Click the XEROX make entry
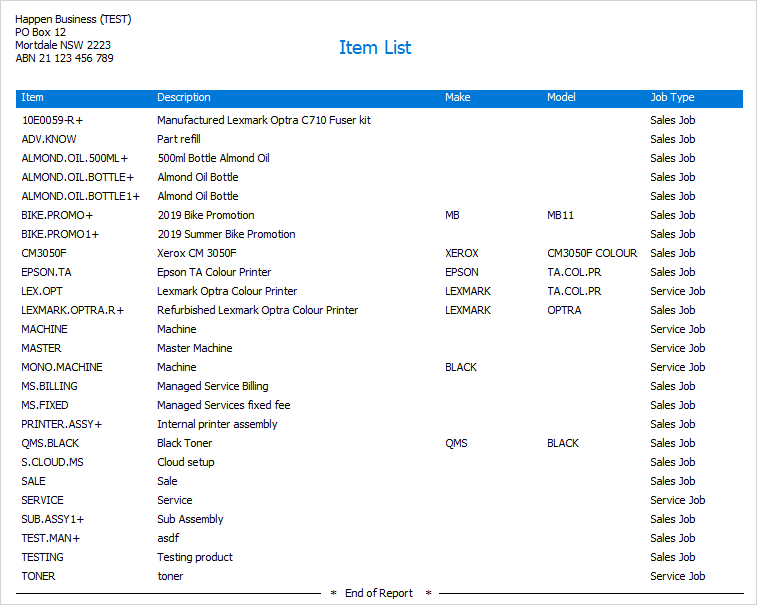757x605 pixels. 462,253
